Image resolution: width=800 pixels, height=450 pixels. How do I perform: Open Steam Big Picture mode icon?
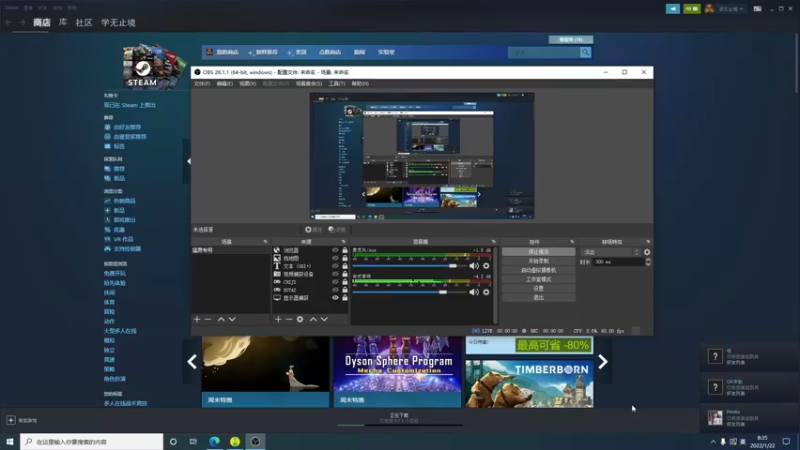point(758,9)
